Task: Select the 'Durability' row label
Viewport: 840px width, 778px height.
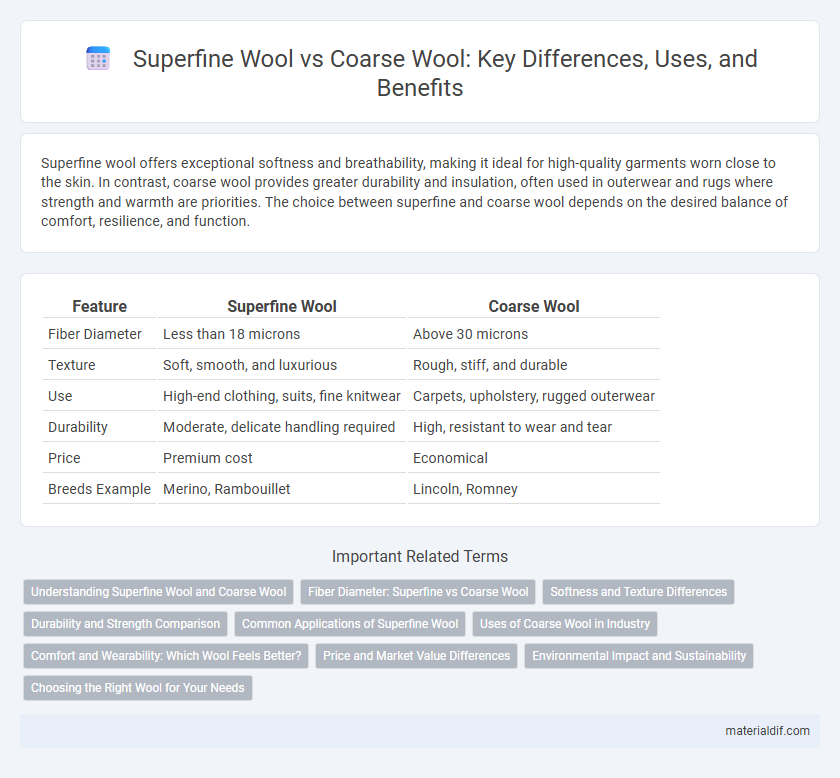Action: (x=78, y=428)
